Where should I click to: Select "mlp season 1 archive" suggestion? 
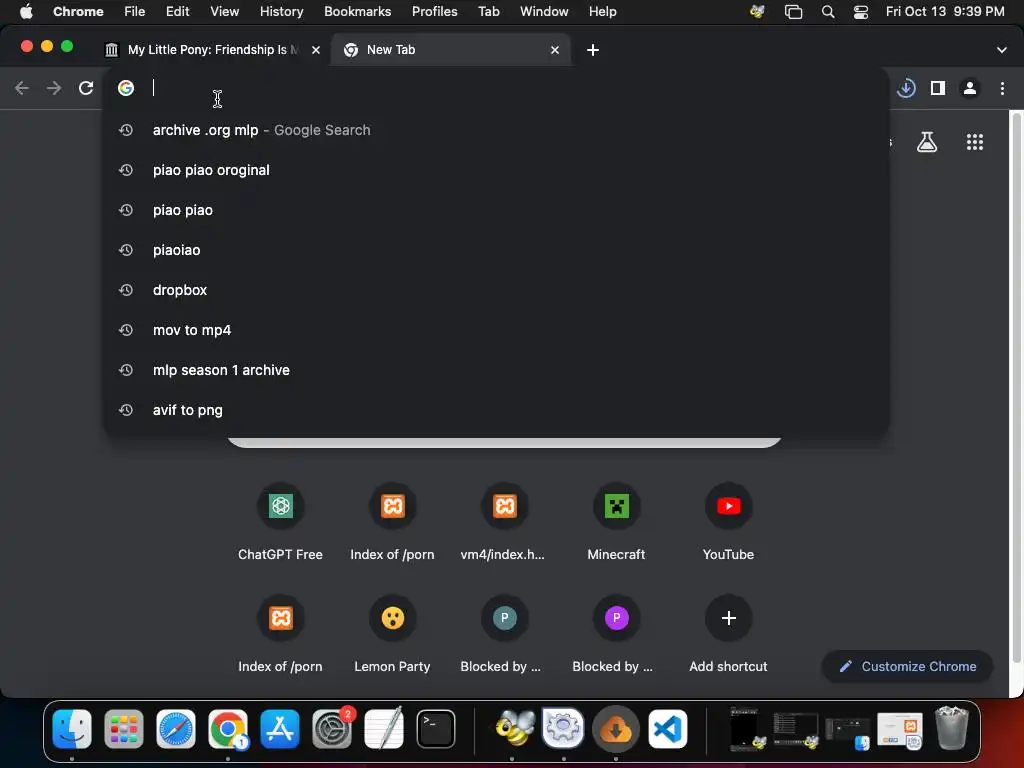point(496,370)
